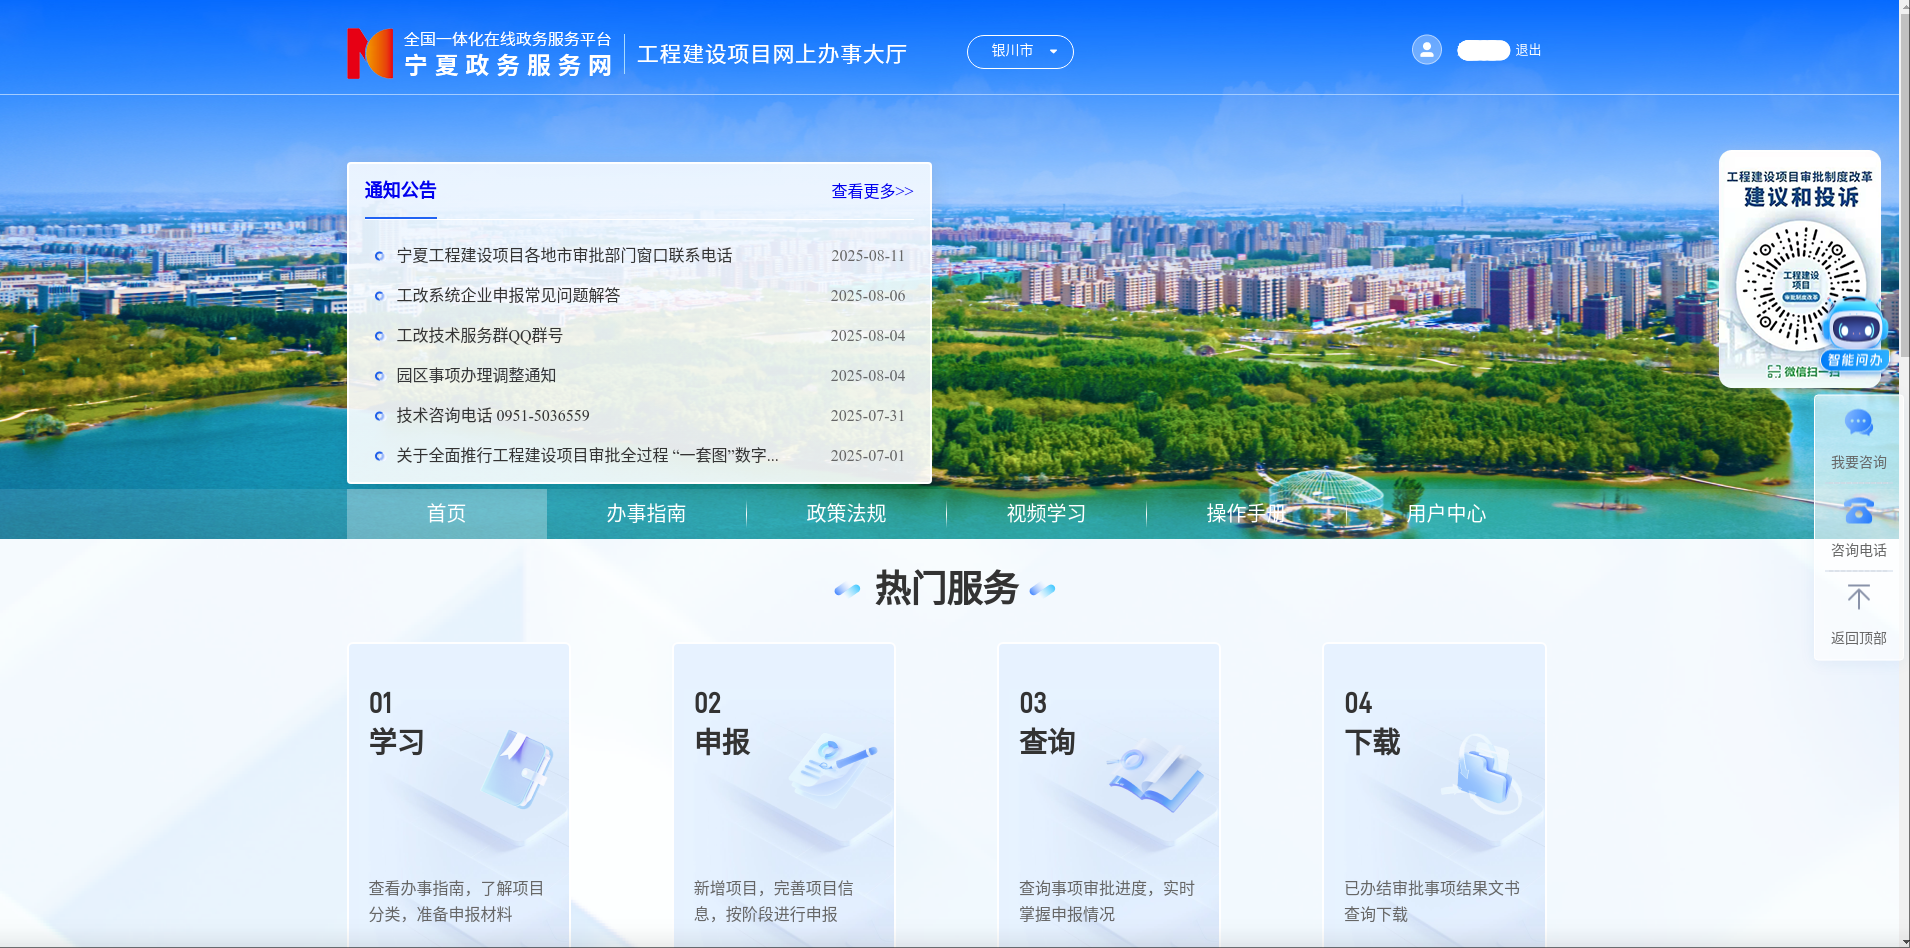Open the 智能问办 robot assistant
The height and width of the screenshot is (948, 1910).
(1855, 336)
